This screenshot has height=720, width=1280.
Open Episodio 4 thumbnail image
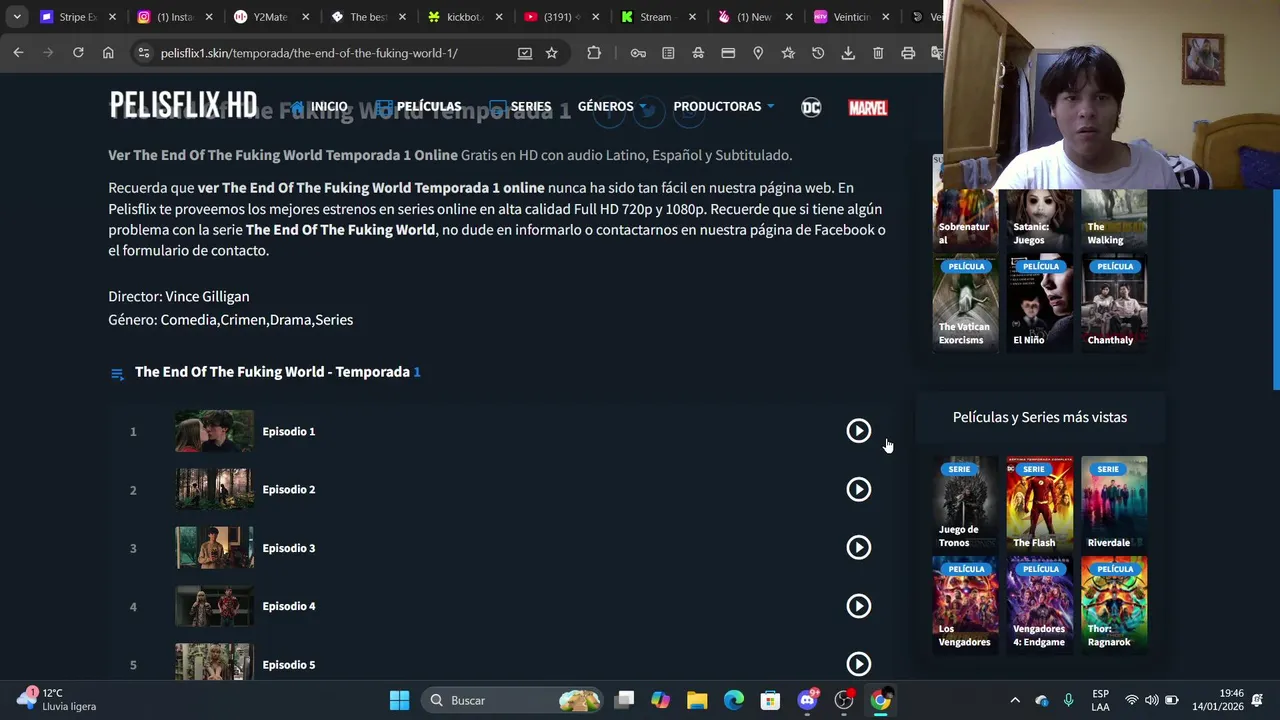[x=214, y=606]
